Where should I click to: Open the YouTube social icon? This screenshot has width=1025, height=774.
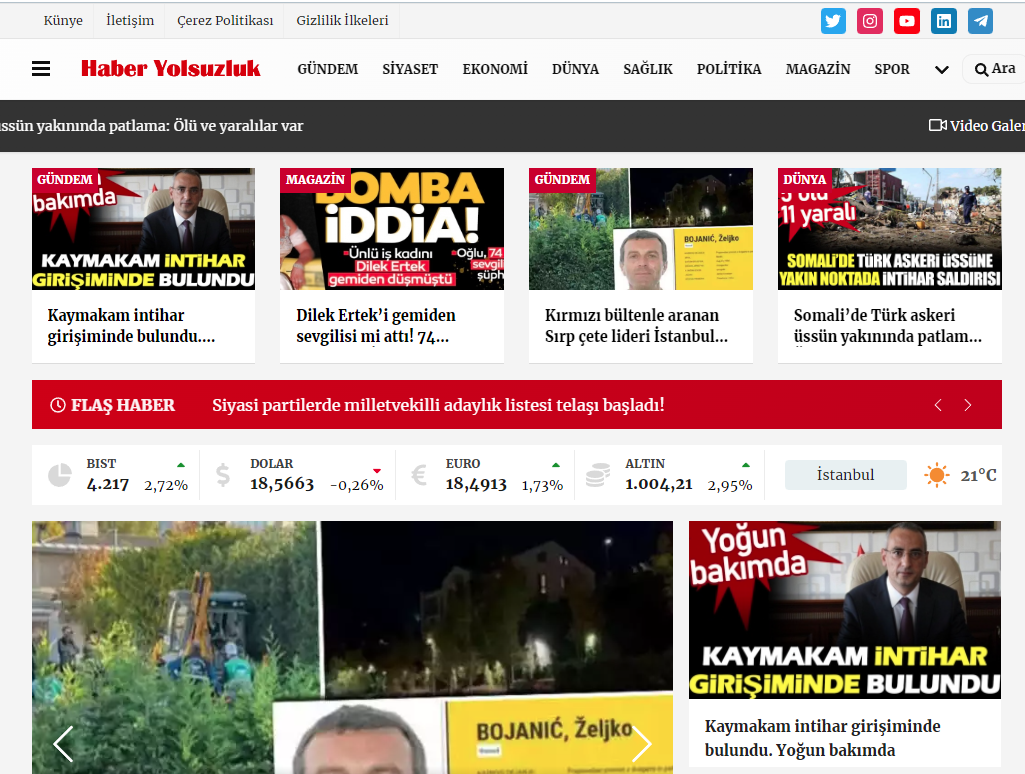tap(907, 21)
